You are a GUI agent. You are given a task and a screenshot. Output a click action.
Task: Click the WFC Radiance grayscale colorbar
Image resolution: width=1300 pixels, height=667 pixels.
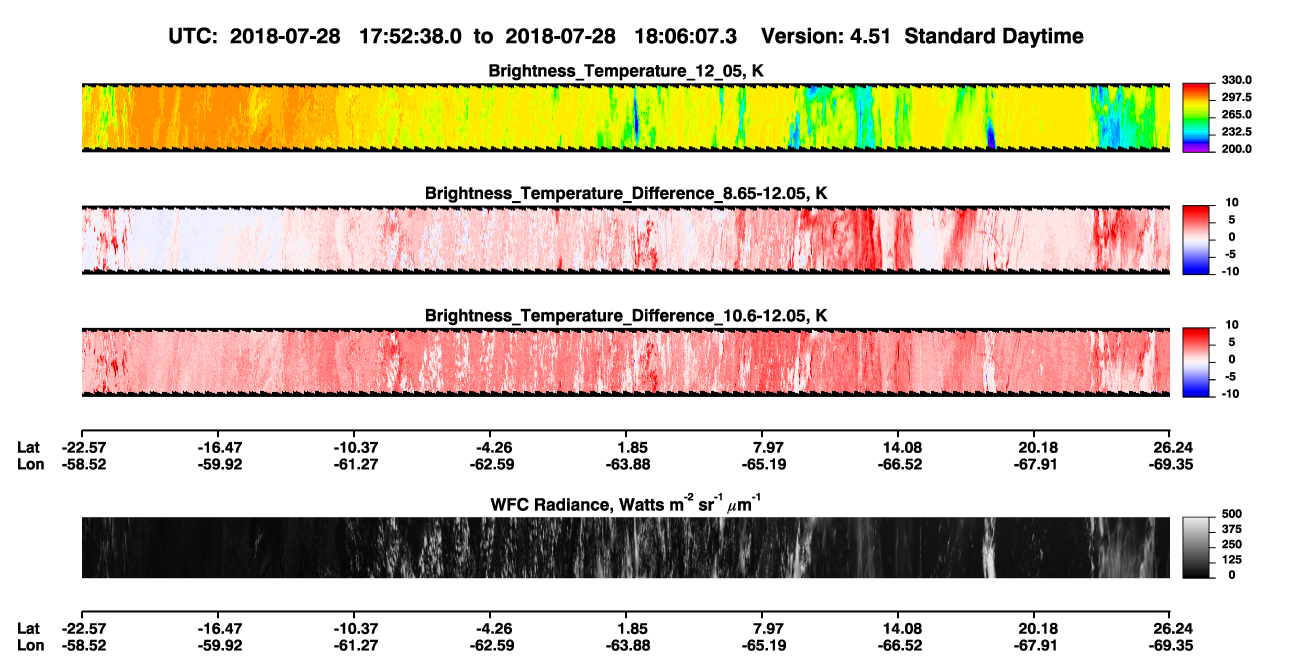pos(1197,547)
